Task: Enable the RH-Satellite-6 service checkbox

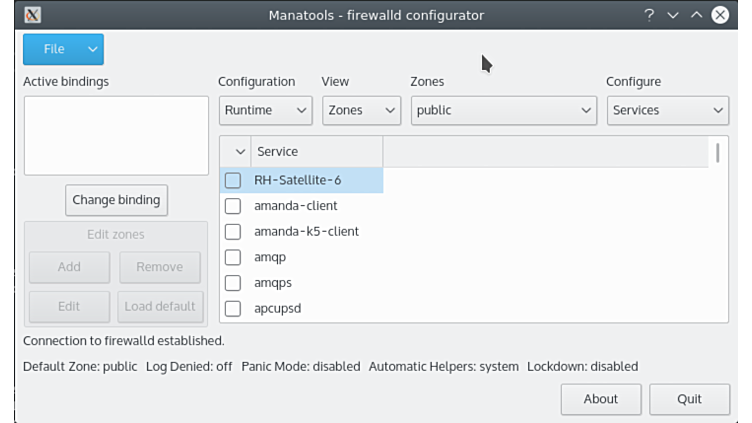Action: click(x=233, y=181)
